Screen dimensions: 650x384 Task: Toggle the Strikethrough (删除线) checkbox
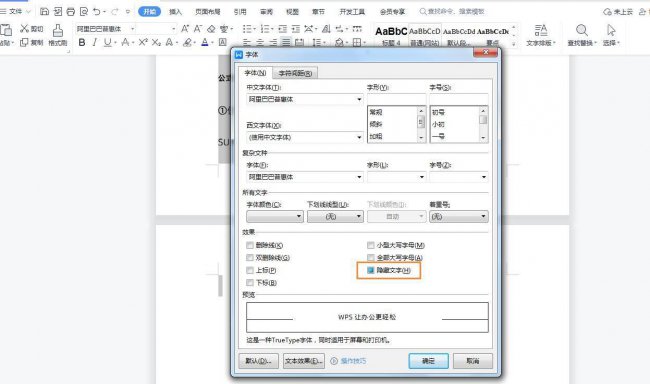click(x=250, y=245)
